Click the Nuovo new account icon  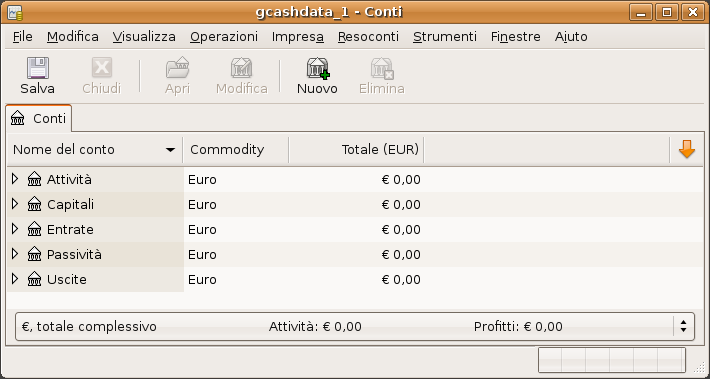point(318,68)
